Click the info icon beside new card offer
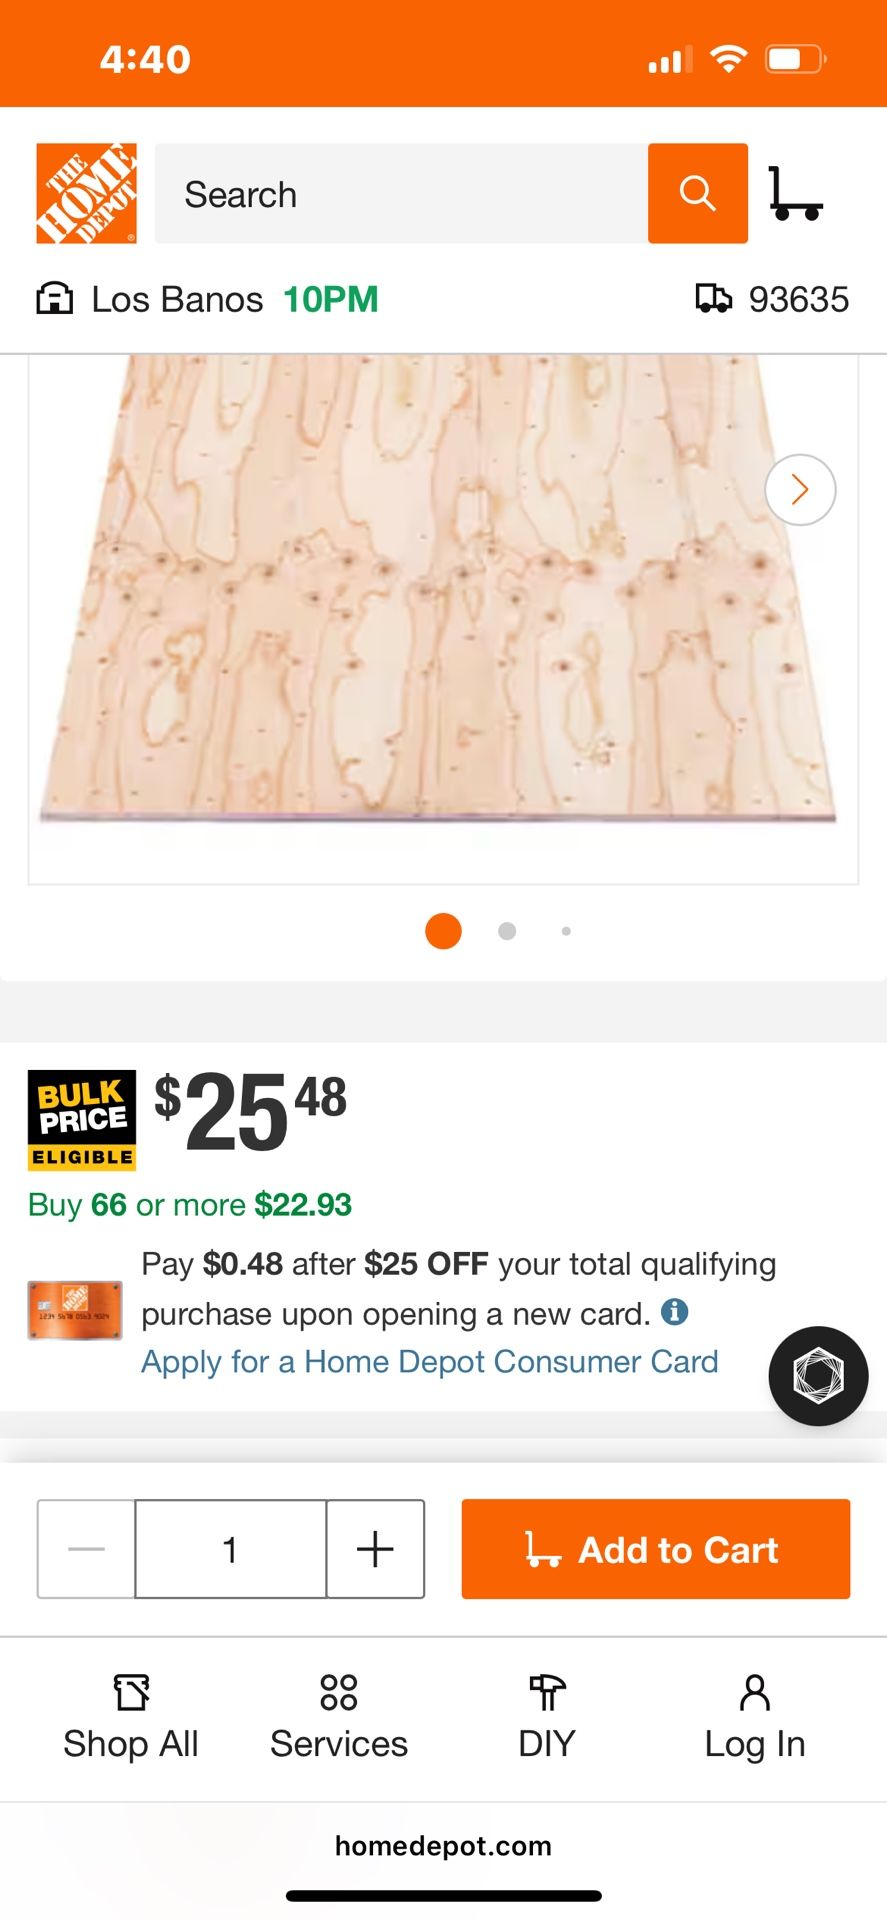The image size is (887, 1920). point(675,1312)
